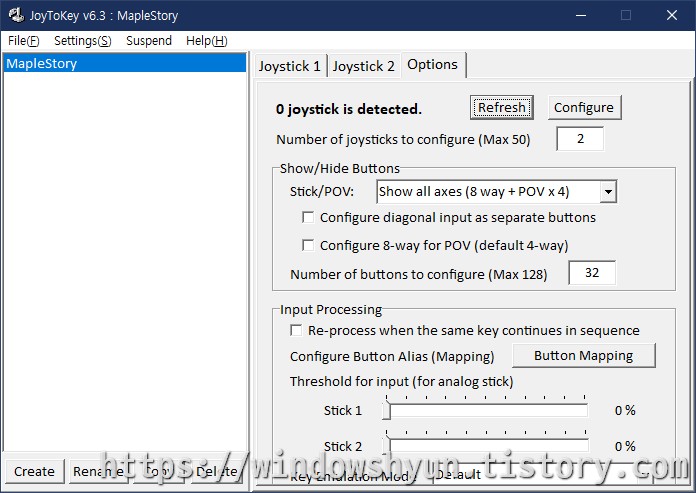The width and height of the screenshot is (696, 493).
Task: Click the Refresh button
Action: [x=502, y=107]
